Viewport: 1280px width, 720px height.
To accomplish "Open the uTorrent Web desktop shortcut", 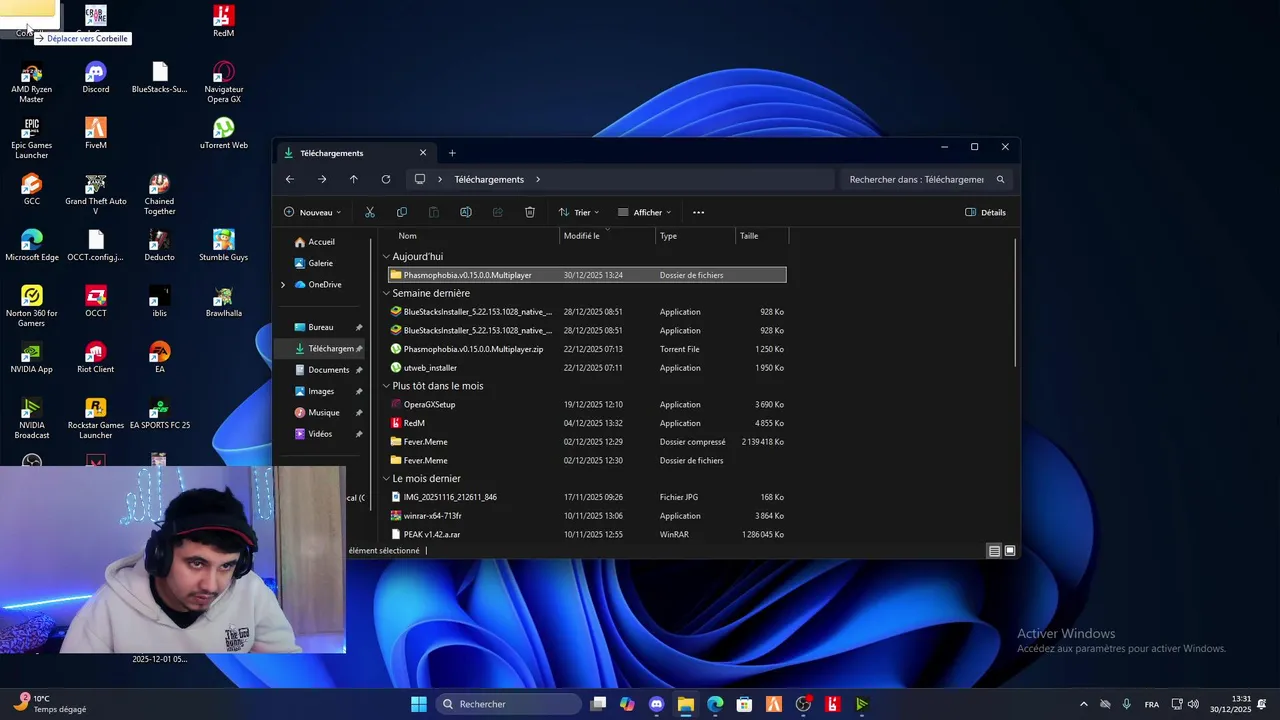I will coord(223,134).
